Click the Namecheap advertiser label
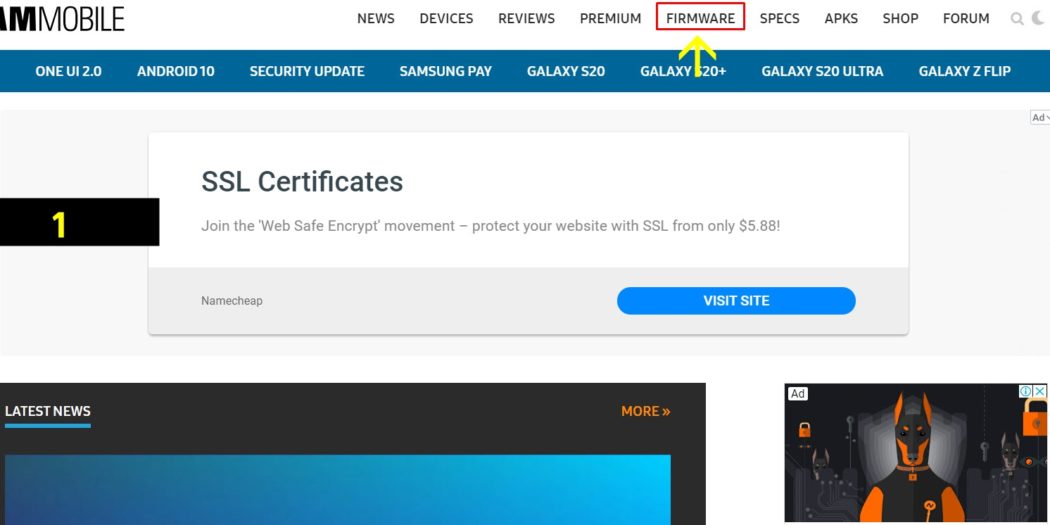1050x525 pixels. coord(232,301)
